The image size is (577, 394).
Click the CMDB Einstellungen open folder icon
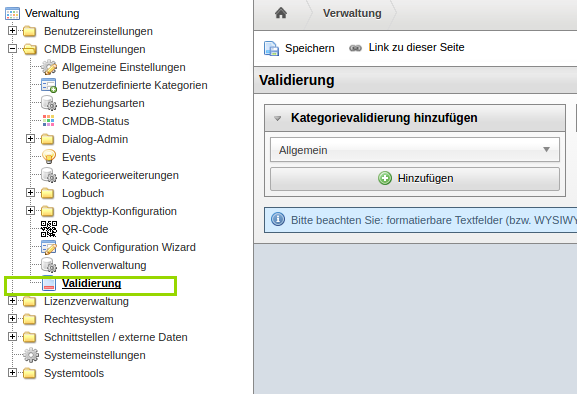(x=30, y=50)
